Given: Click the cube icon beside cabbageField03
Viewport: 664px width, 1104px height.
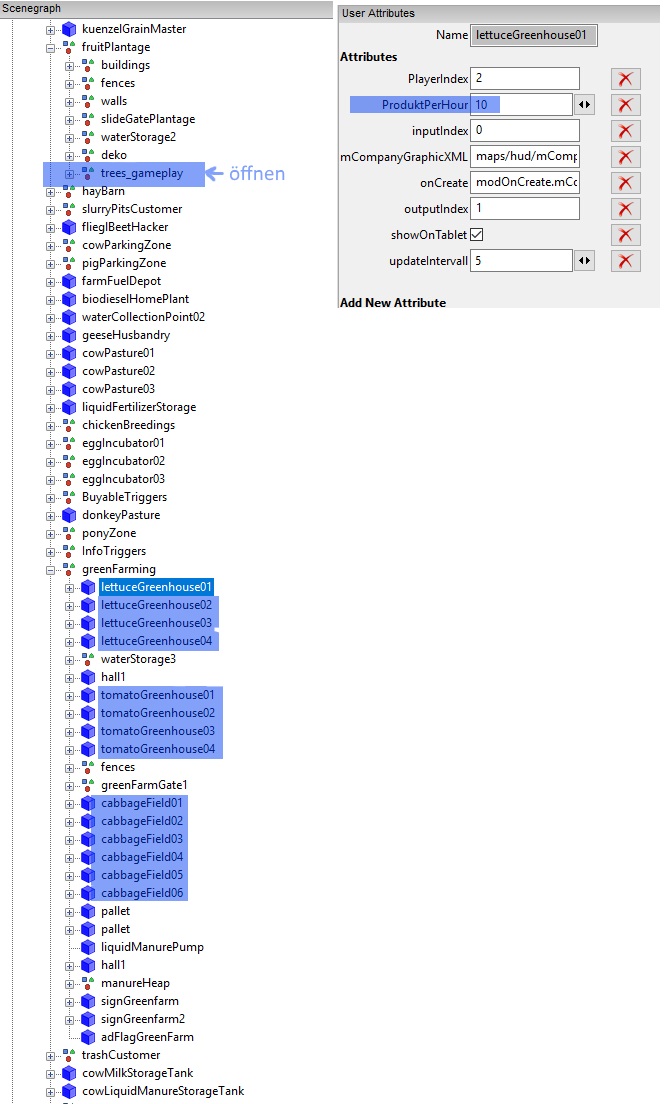Looking at the screenshot, I should point(88,839).
